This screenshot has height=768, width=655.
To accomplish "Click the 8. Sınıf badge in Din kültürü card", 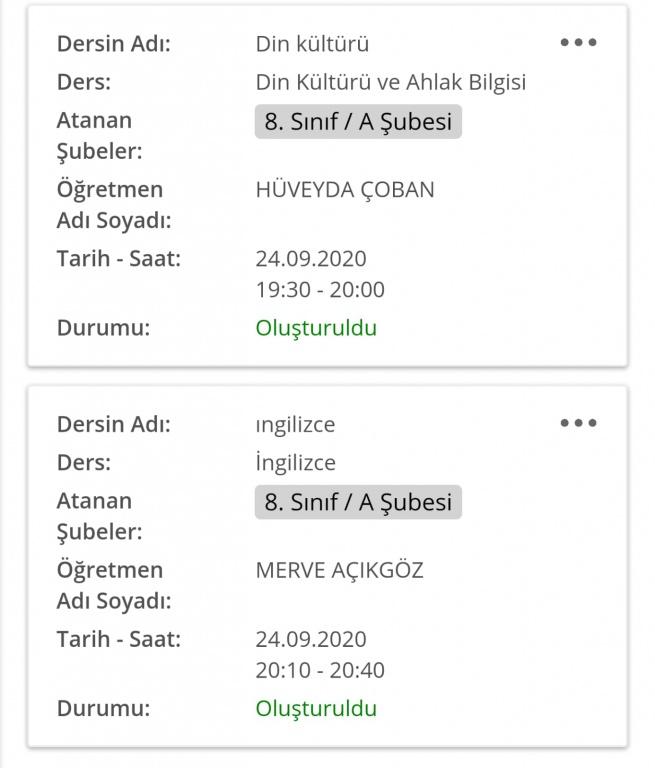I will (358, 121).
